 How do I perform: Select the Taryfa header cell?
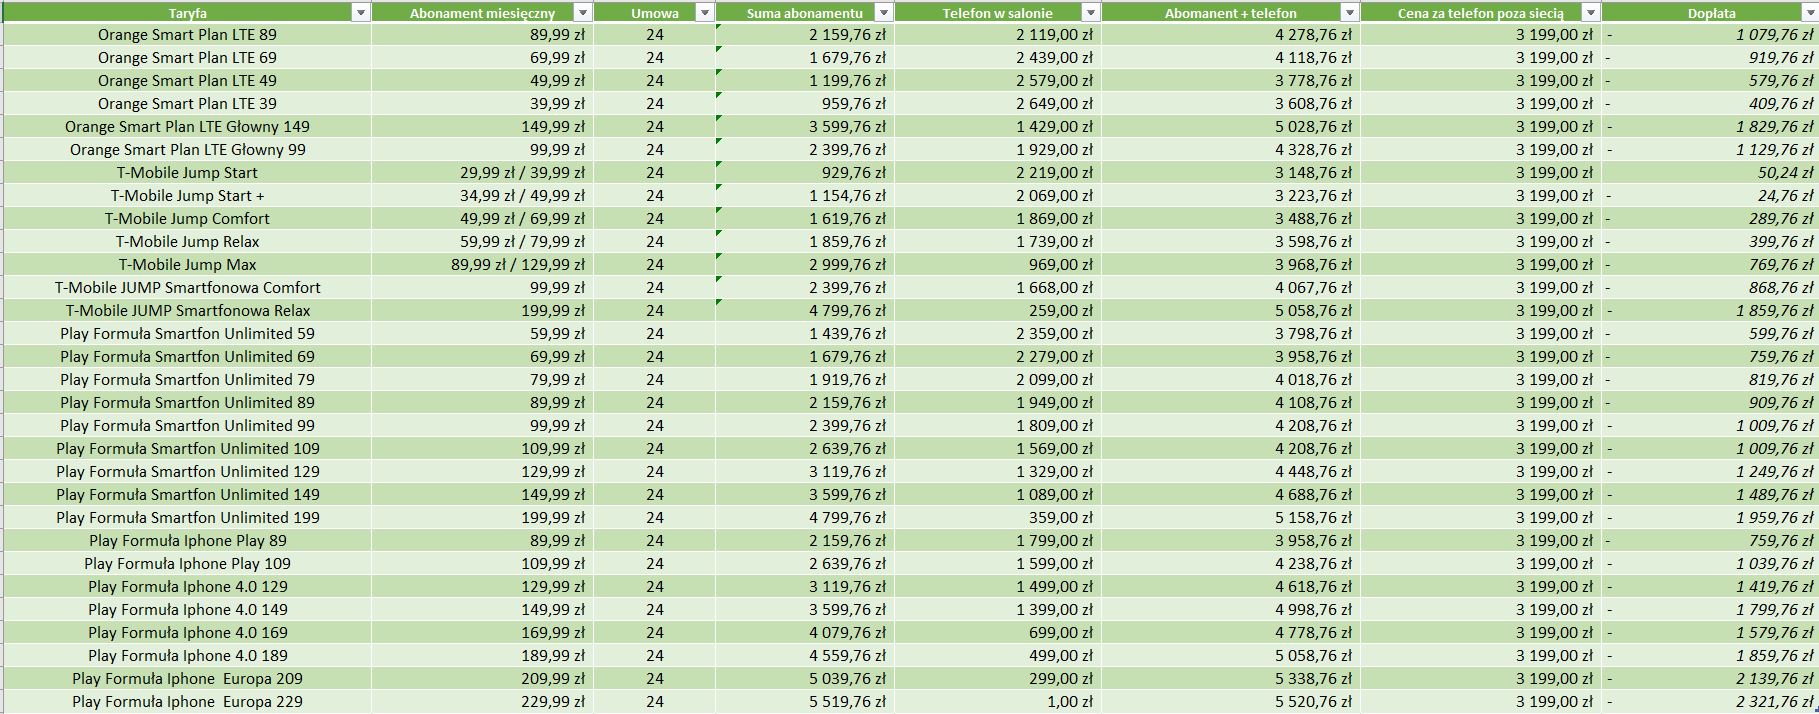point(187,13)
